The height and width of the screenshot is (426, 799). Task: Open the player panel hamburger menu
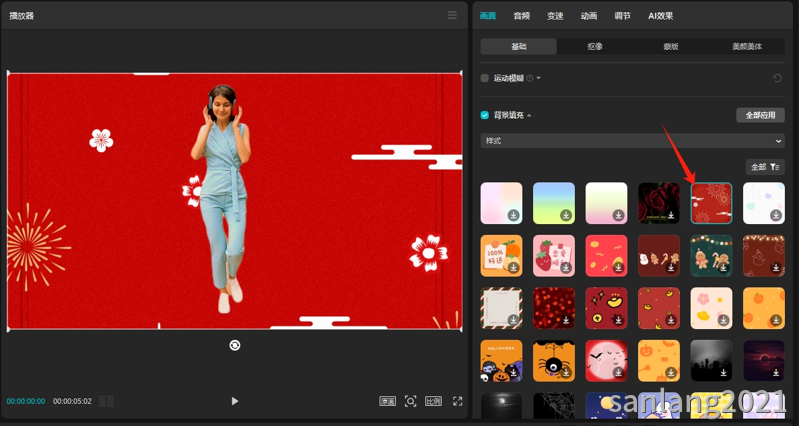[452, 15]
